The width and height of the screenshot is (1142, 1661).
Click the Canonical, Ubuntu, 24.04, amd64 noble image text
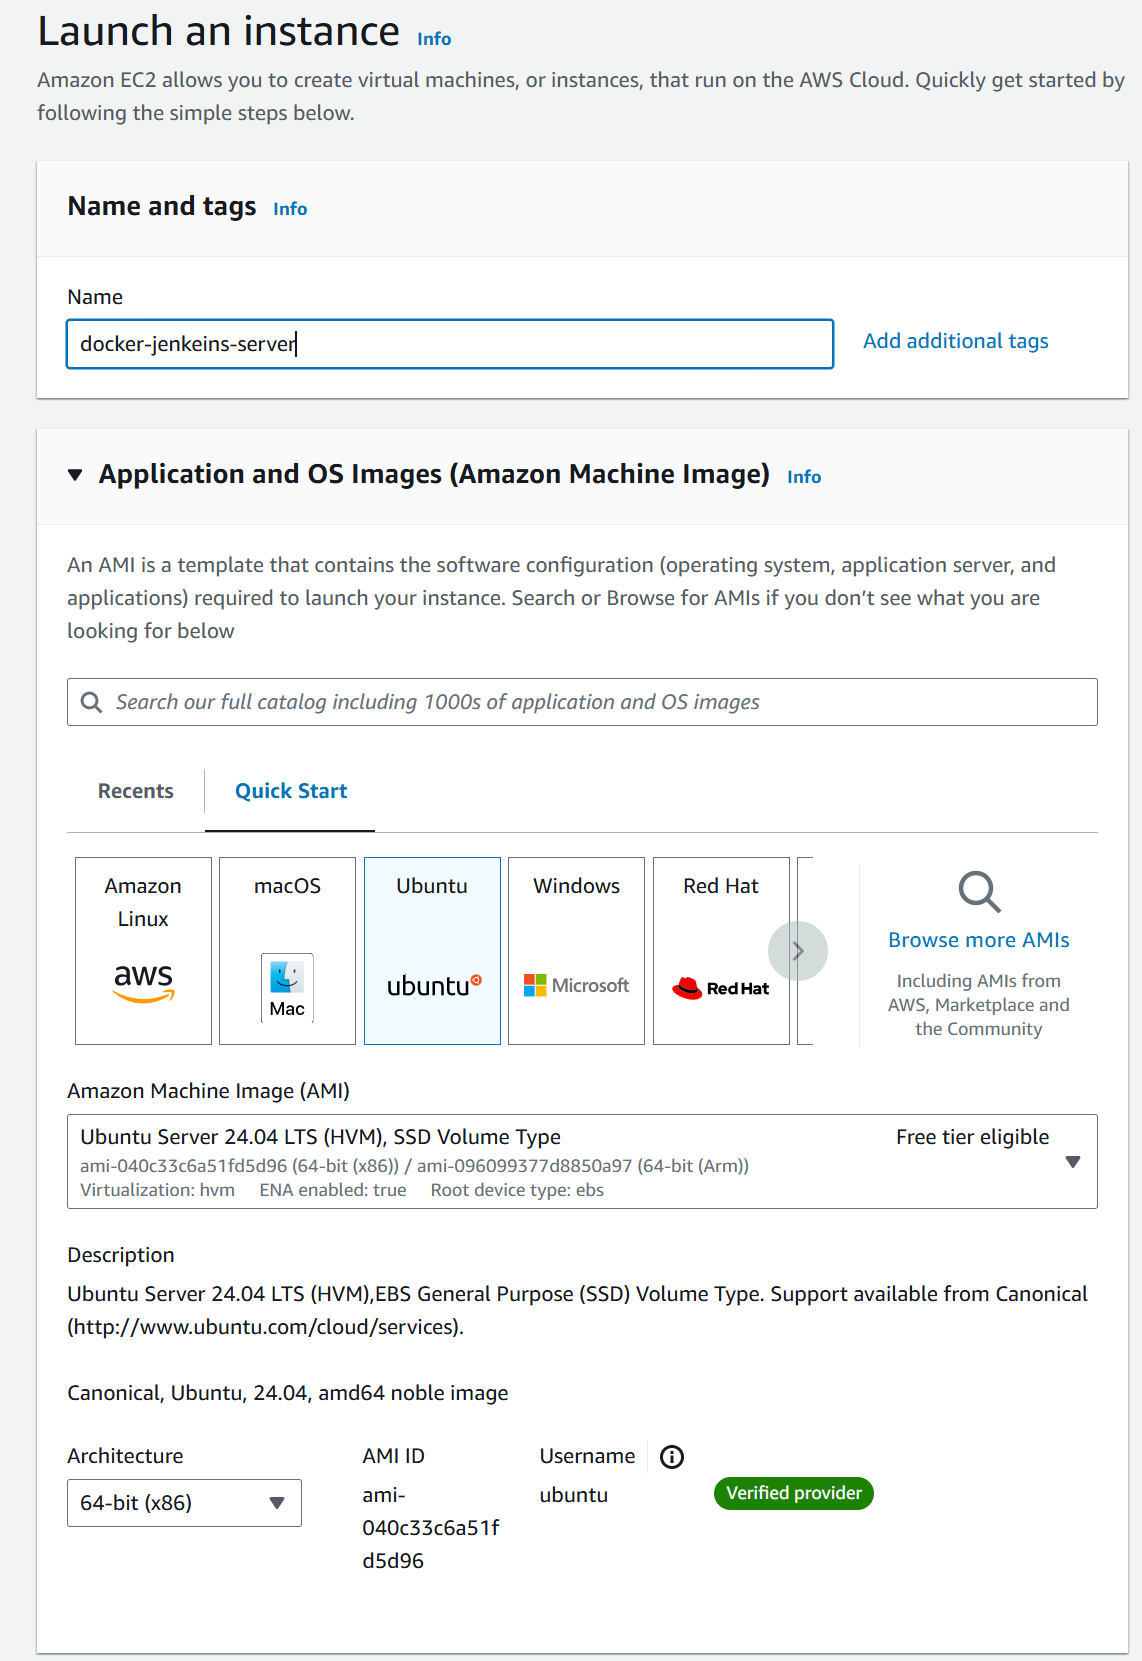click(288, 1393)
